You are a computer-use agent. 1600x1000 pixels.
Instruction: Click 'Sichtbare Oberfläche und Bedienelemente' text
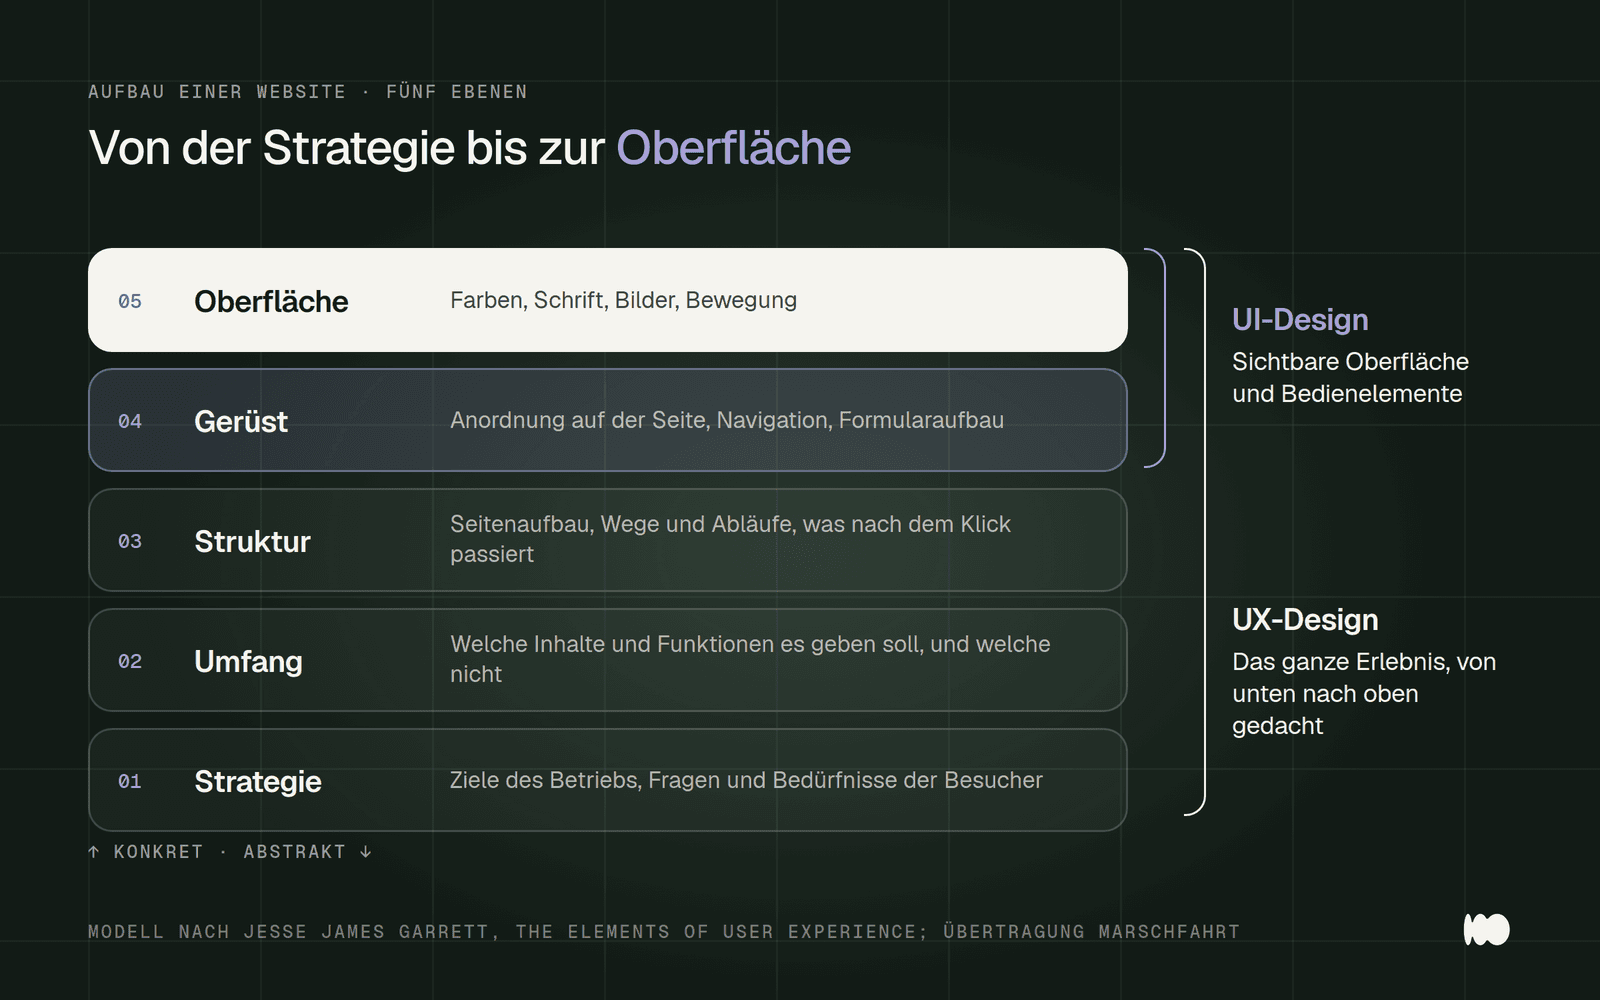(1350, 378)
